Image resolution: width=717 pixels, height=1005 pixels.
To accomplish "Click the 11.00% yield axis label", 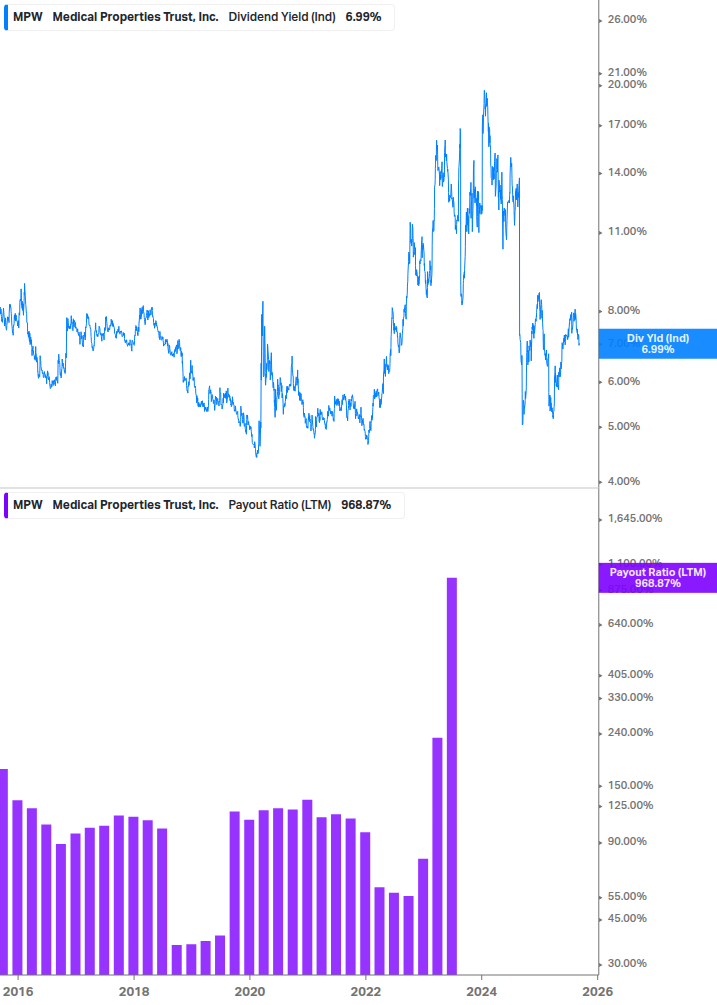I will click(627, 231).
